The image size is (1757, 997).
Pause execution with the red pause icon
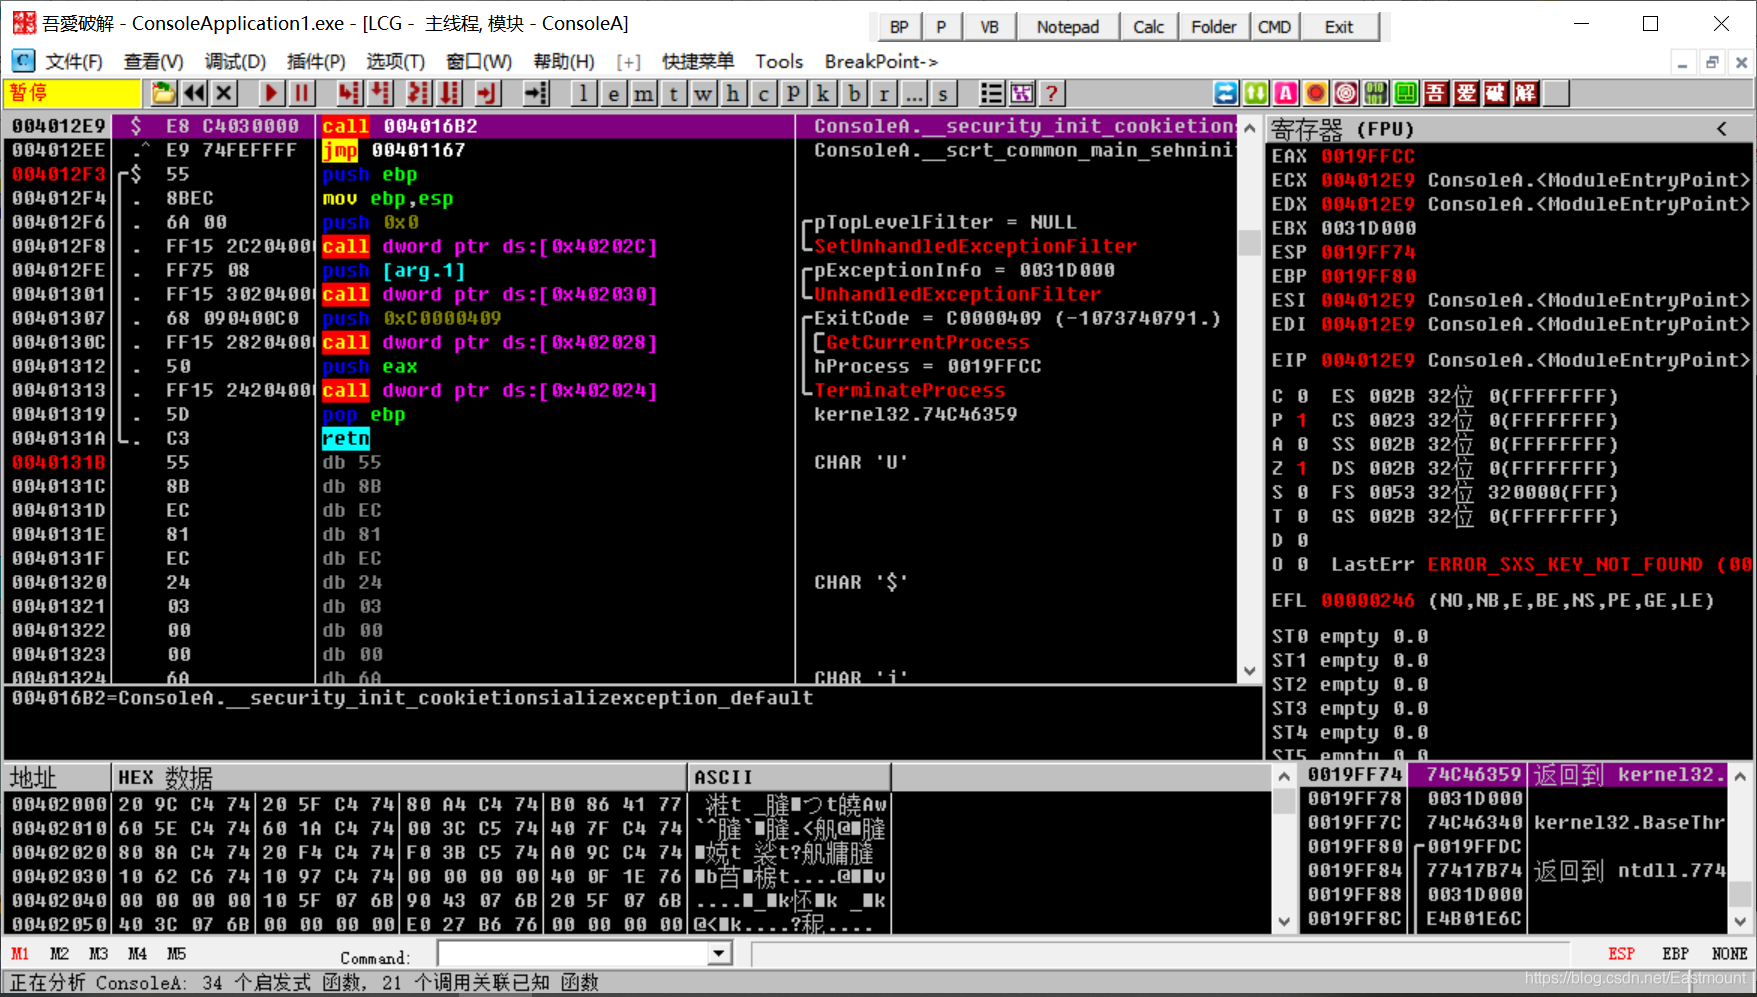301,94
